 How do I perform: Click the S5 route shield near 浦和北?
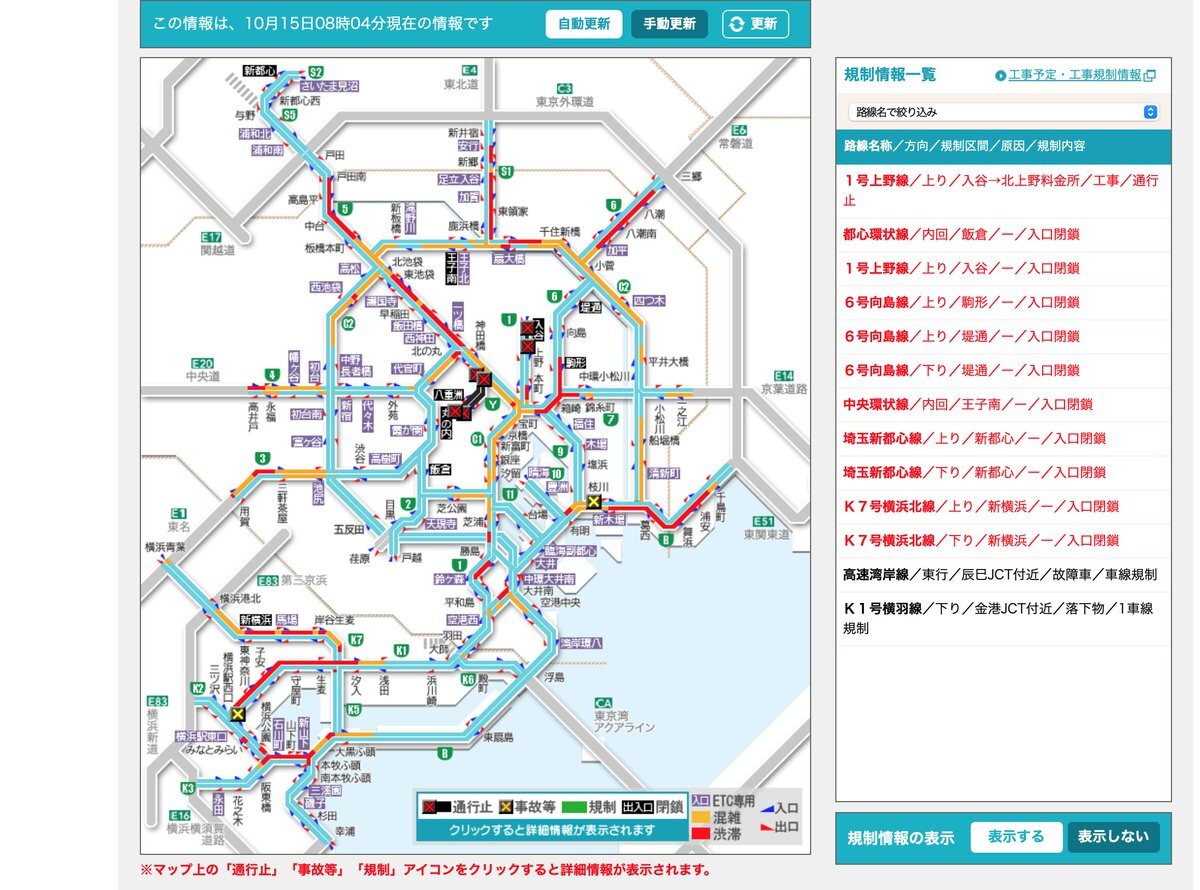click(289, 116)
